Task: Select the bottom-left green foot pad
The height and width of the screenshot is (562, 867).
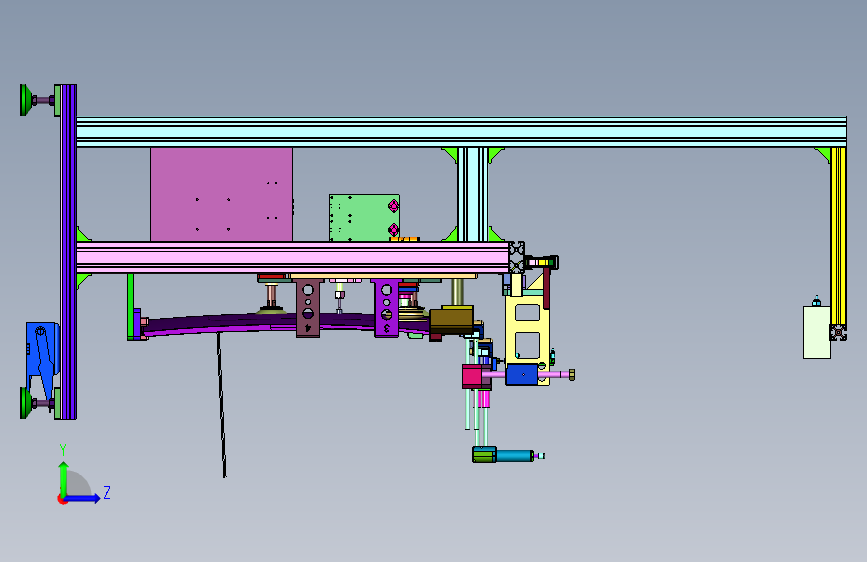Action: tap(24, 403)
